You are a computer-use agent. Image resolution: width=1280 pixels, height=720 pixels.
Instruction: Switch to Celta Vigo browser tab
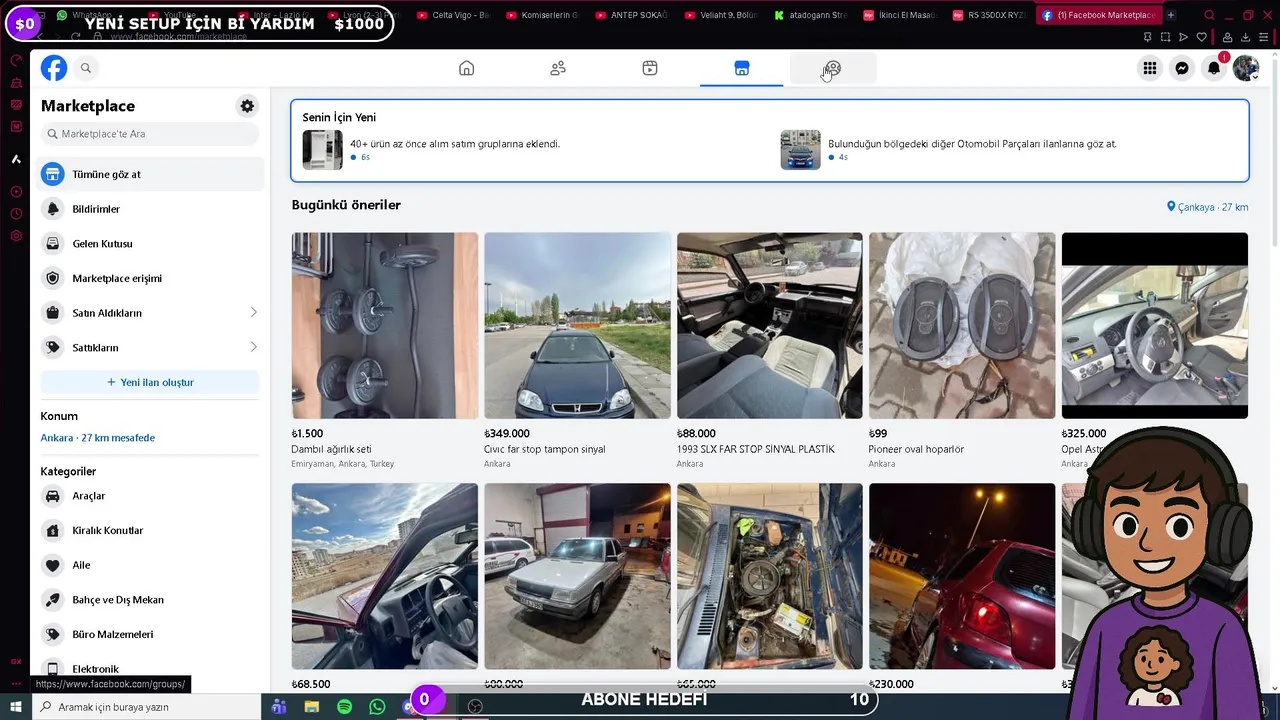tap(453, 15)
